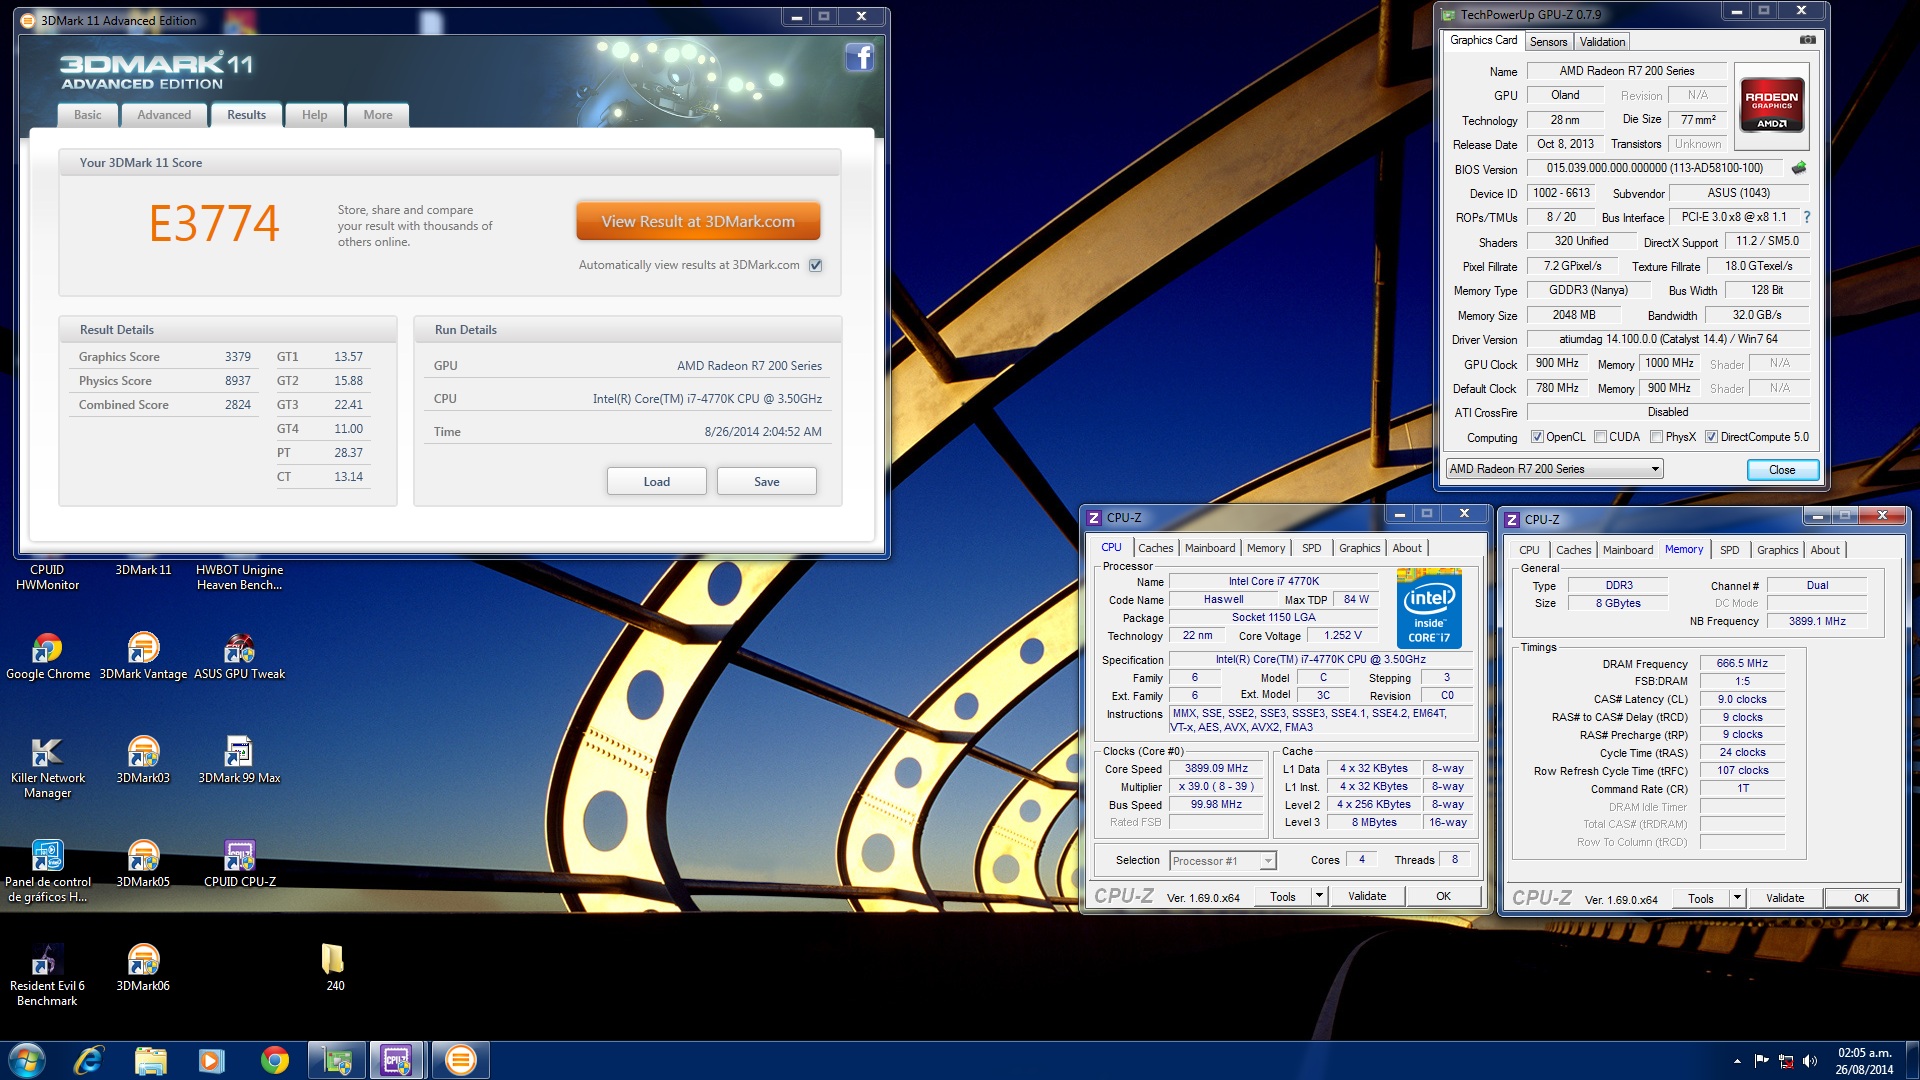
Task: Switch to 3DMark 11 taskbar button
Action: point(460,1060)
